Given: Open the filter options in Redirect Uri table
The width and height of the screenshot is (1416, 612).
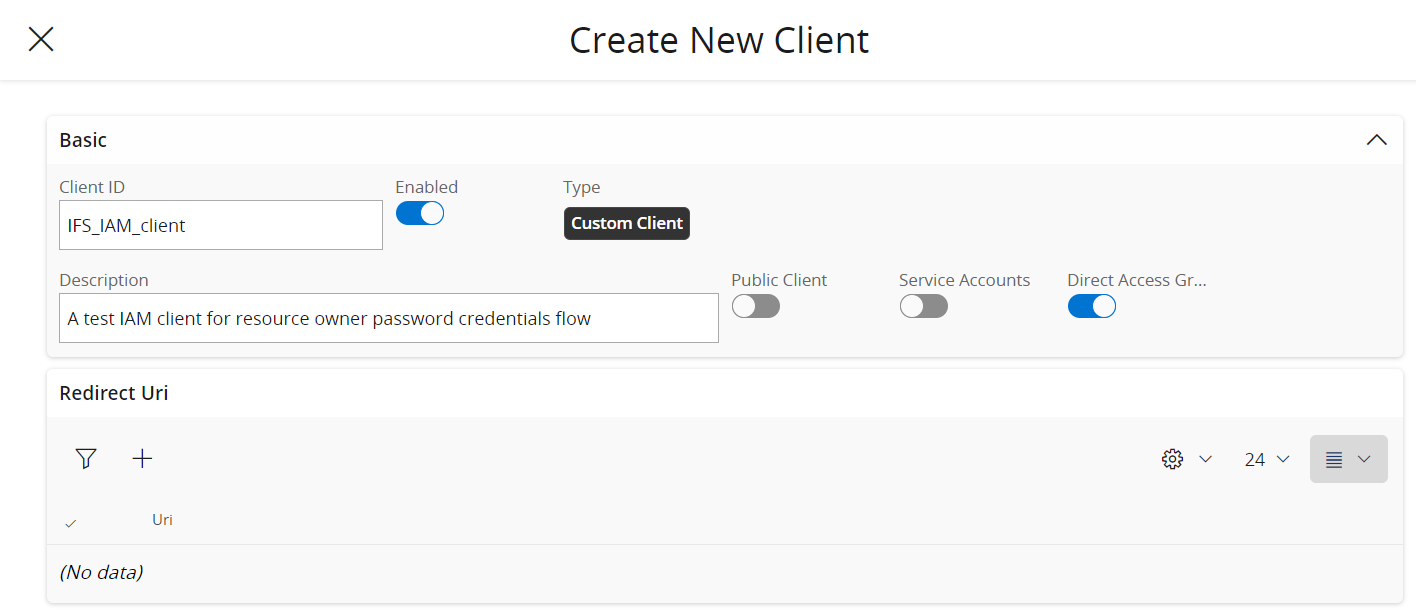Looking at the screenshot, I should (86, 458).
